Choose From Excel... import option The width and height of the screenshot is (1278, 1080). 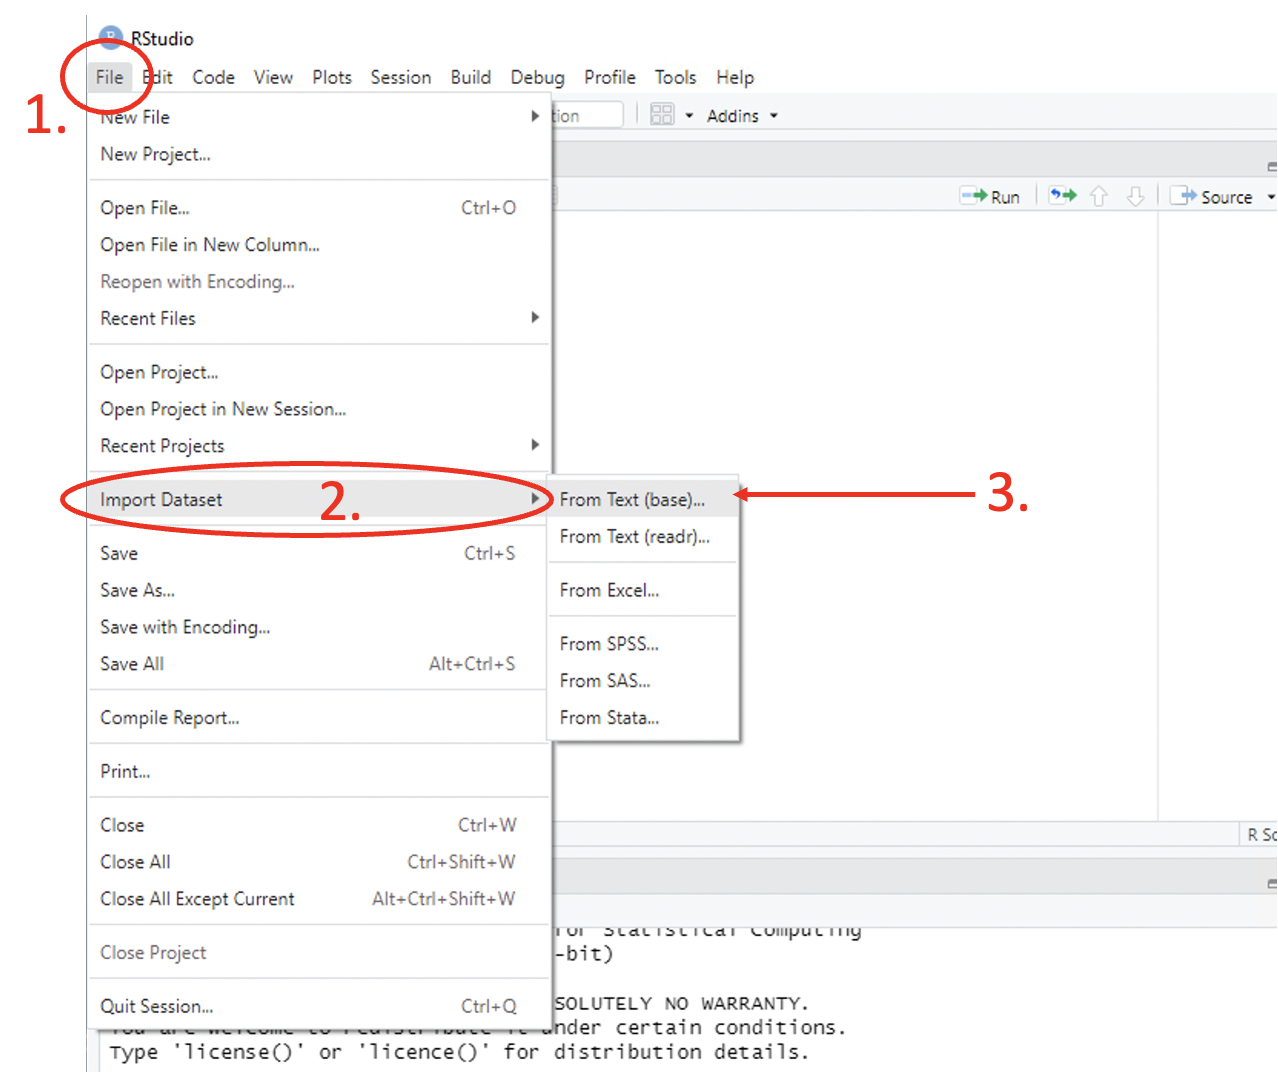(x=643, y=590)
